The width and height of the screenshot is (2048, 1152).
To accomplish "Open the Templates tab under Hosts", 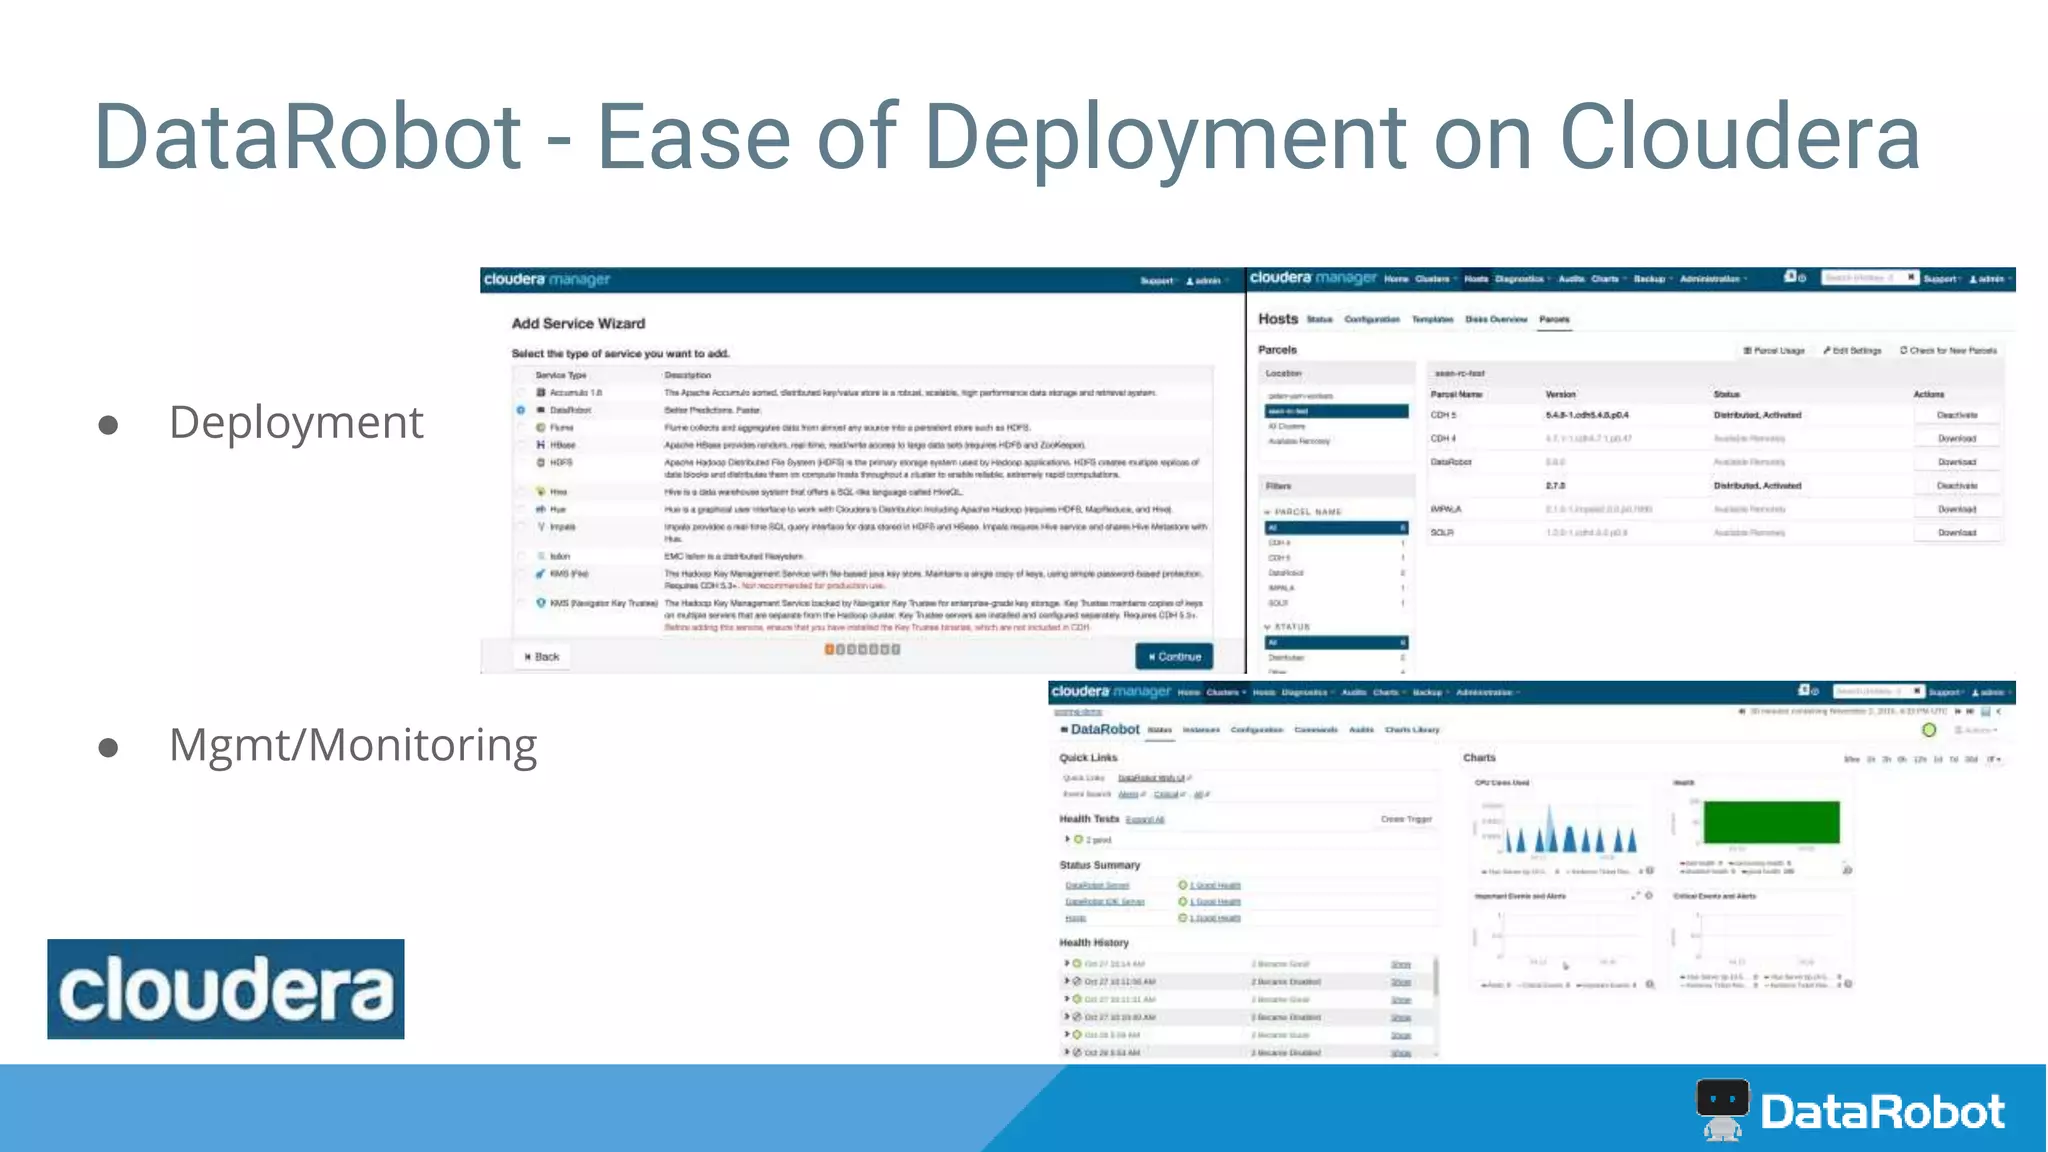I will pos(1432,319).
